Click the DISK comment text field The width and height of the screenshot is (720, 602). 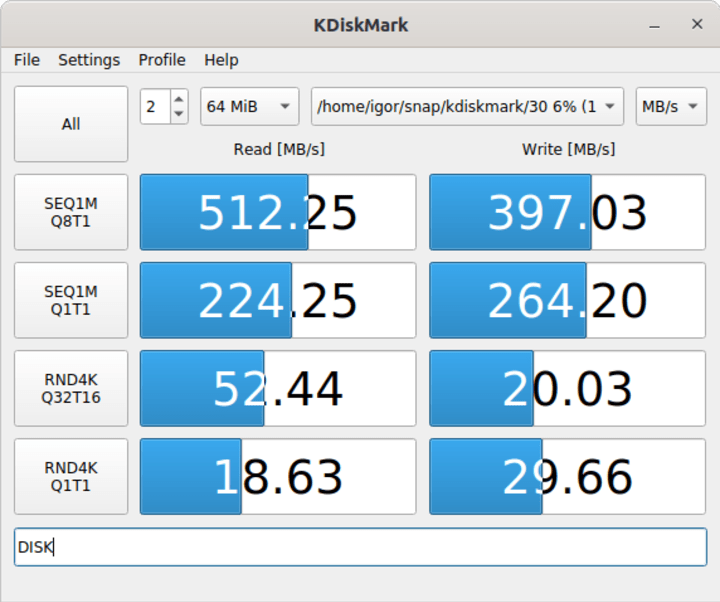point(360,547)
